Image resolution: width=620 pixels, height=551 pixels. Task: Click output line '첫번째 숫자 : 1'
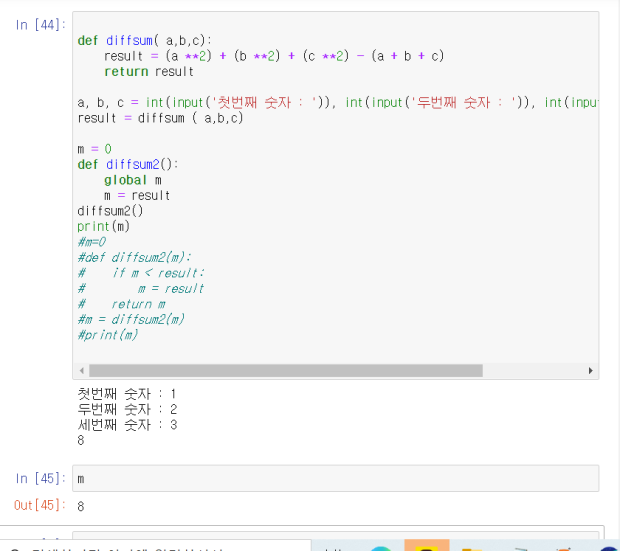[x=127, y=394]
